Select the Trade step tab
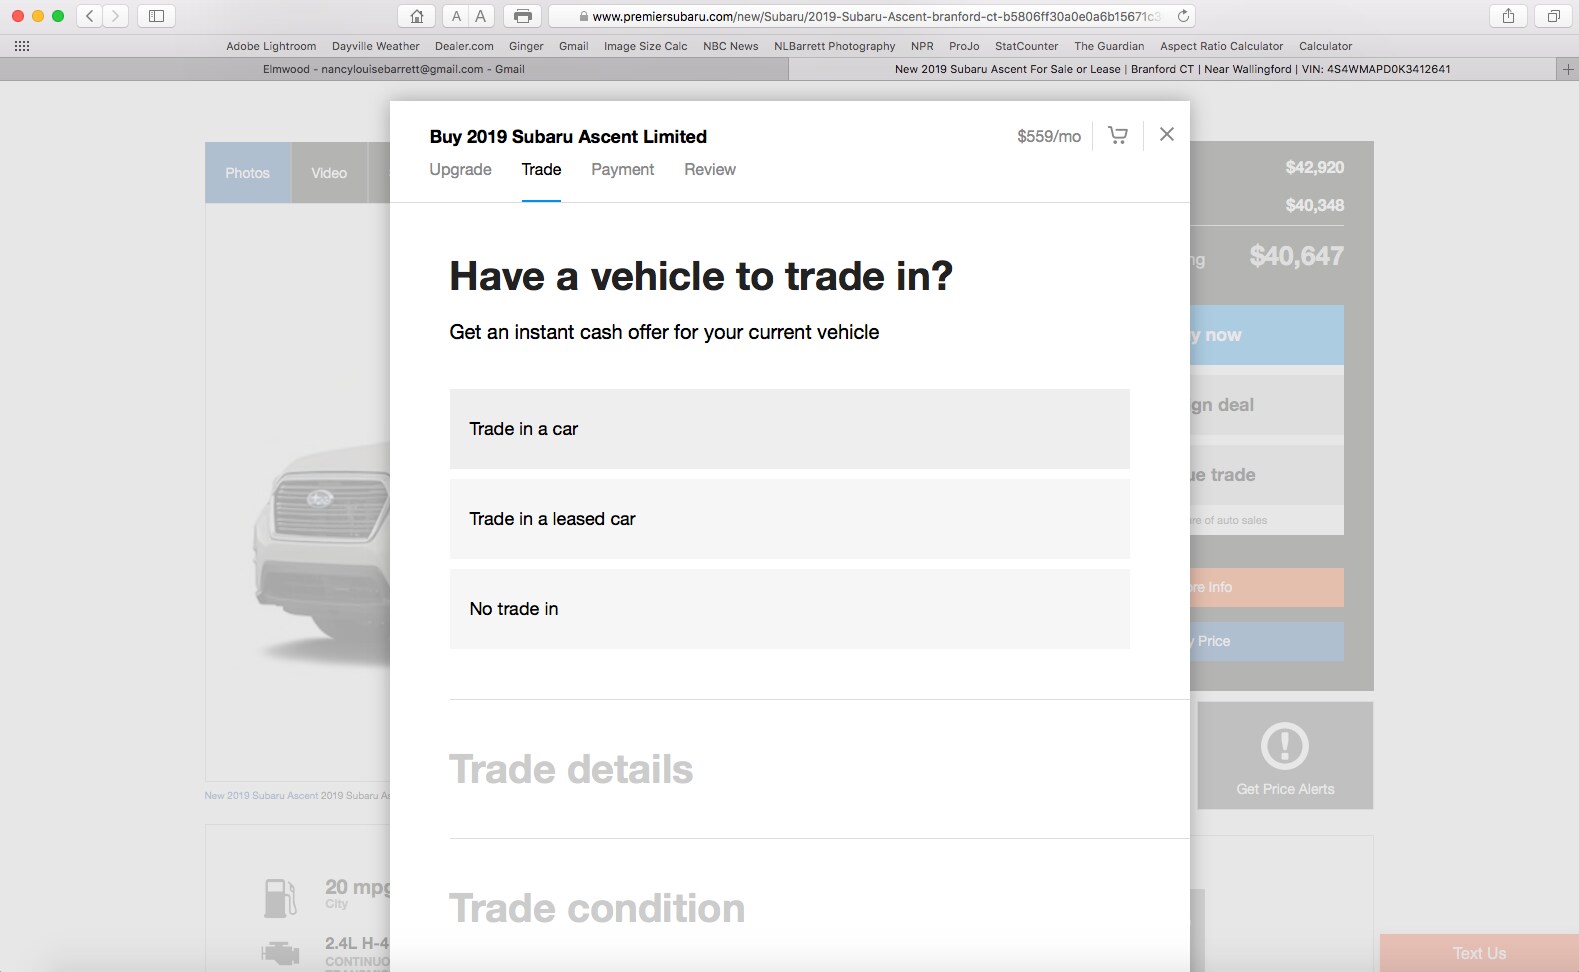The width and height of the screenshot is (1579, 972). coord(541,170)
